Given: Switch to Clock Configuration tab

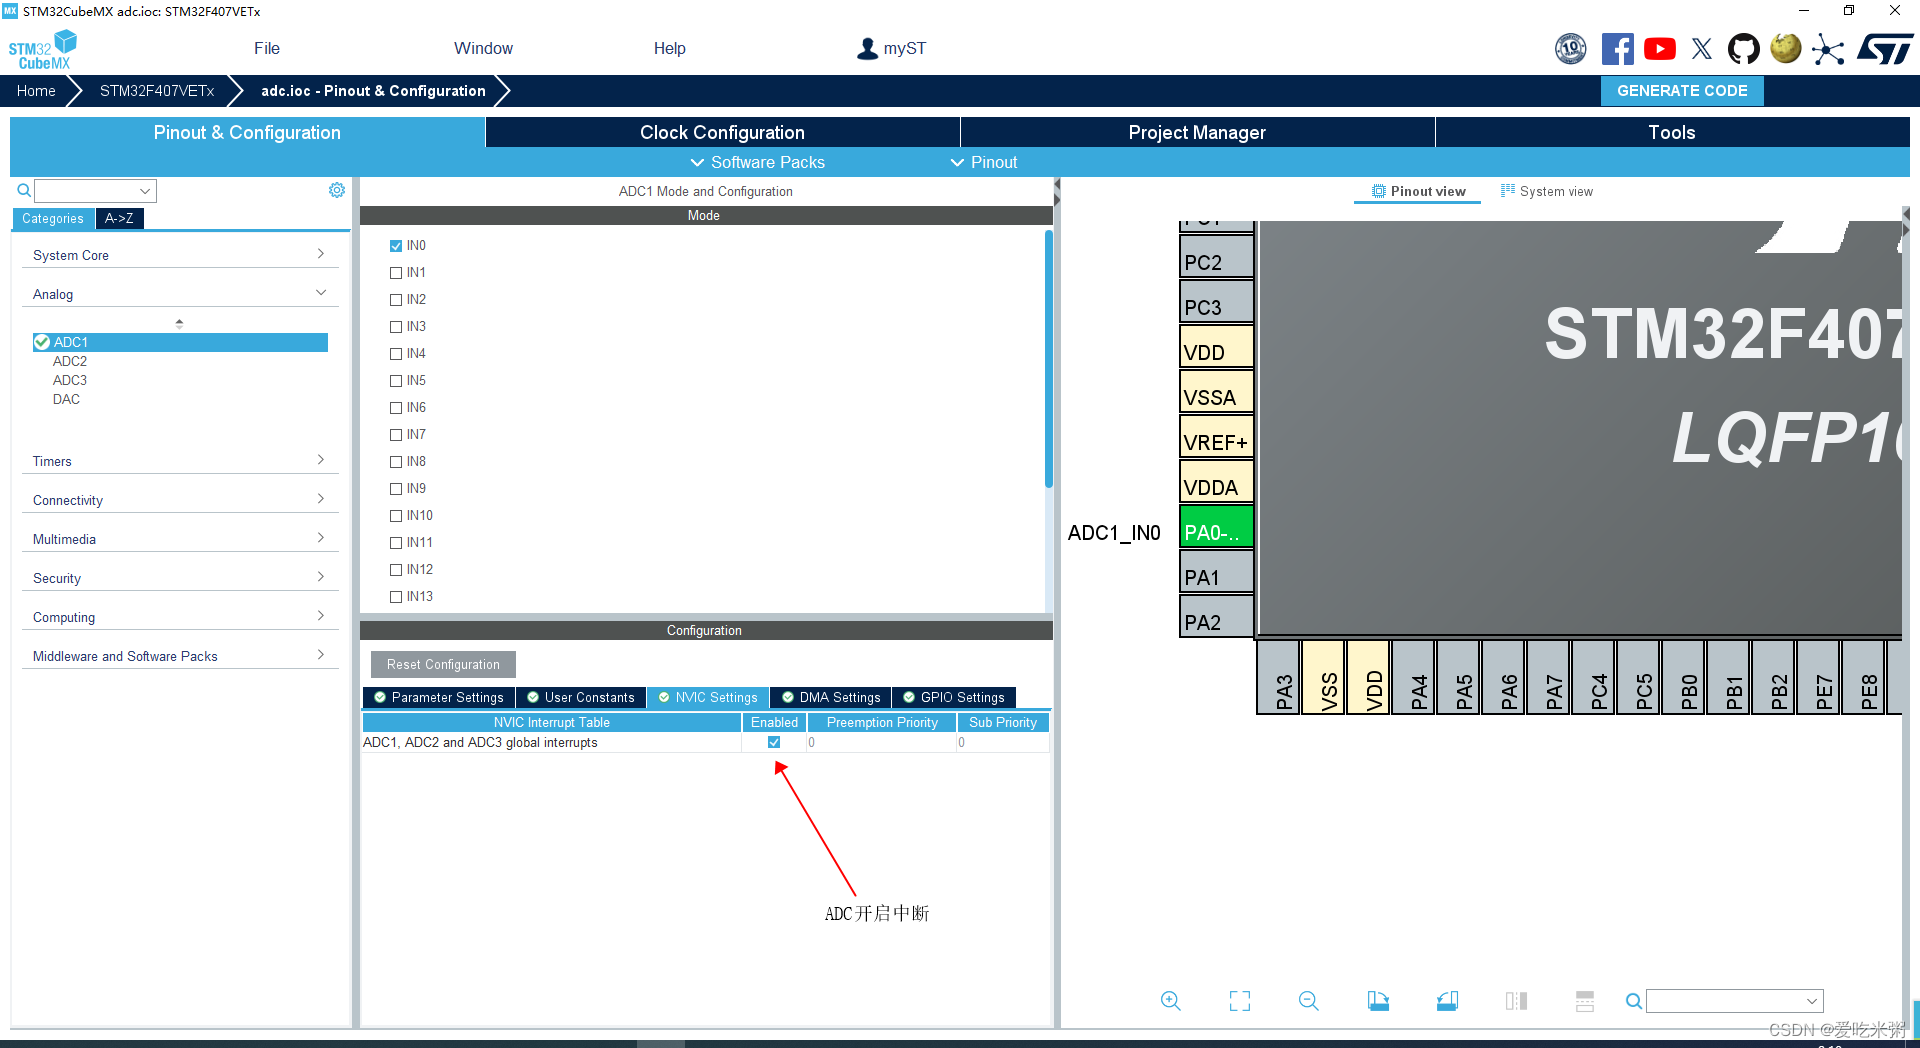Looking at the screenshot, I should [722, 132].
